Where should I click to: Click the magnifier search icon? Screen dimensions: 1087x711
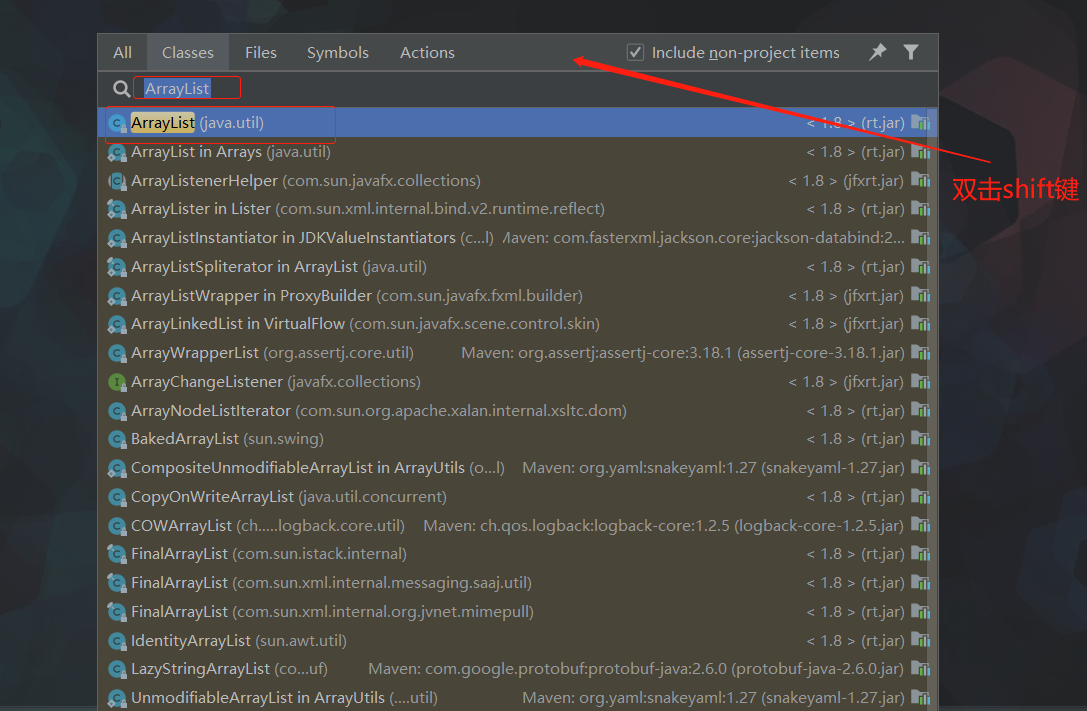[x=121, y=89]
